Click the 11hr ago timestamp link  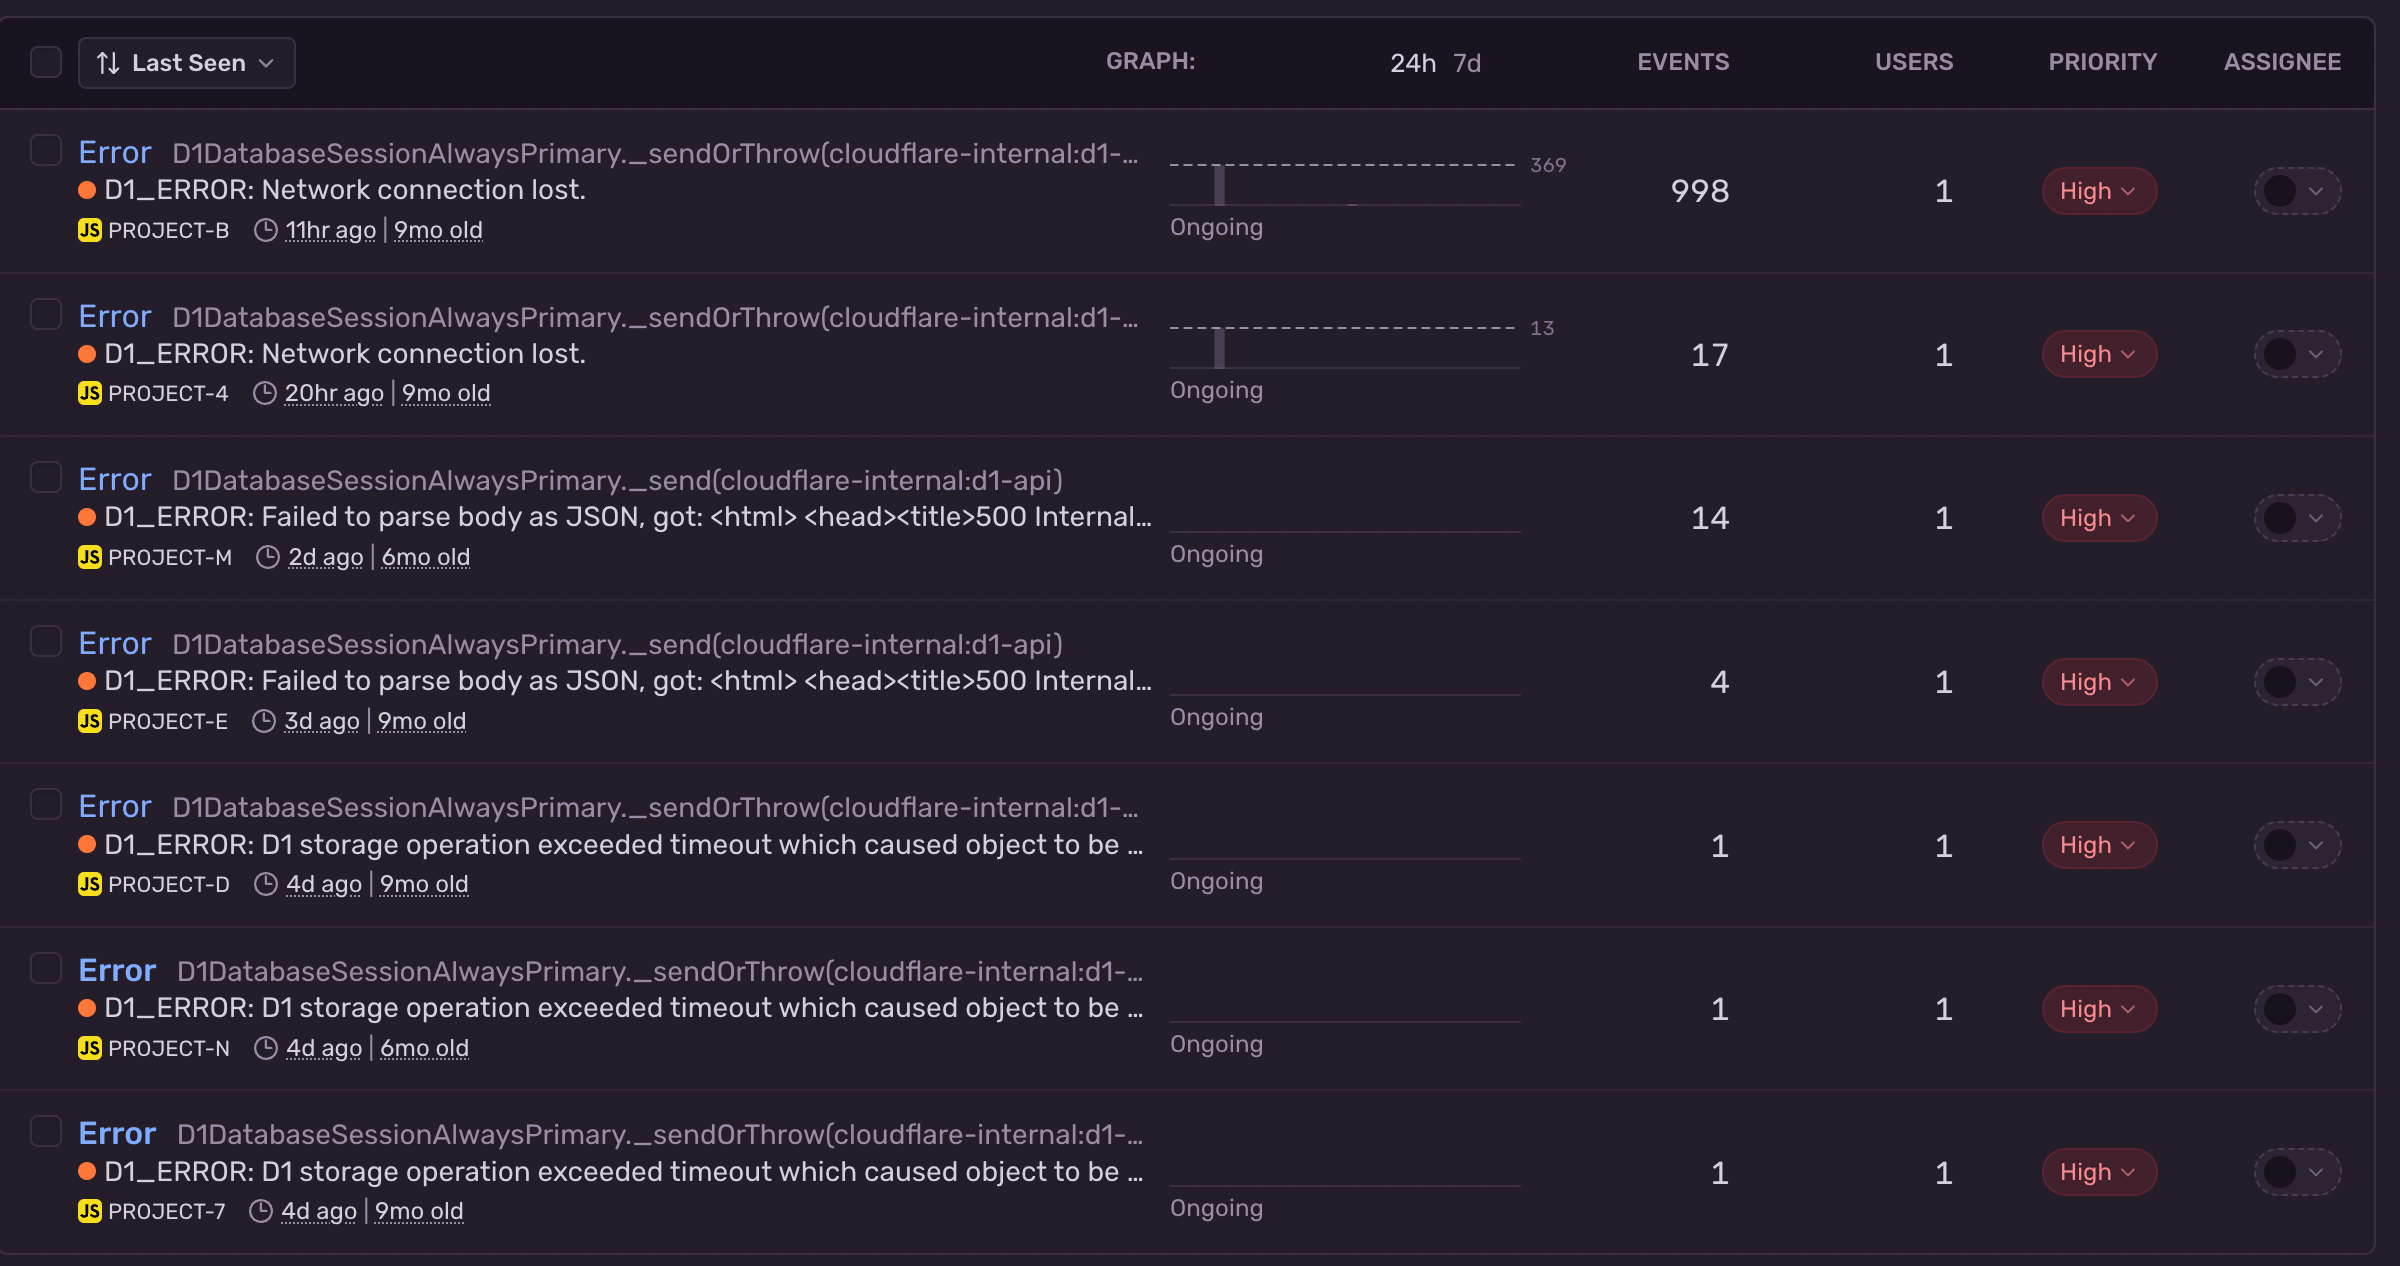(x=330, y=229)
